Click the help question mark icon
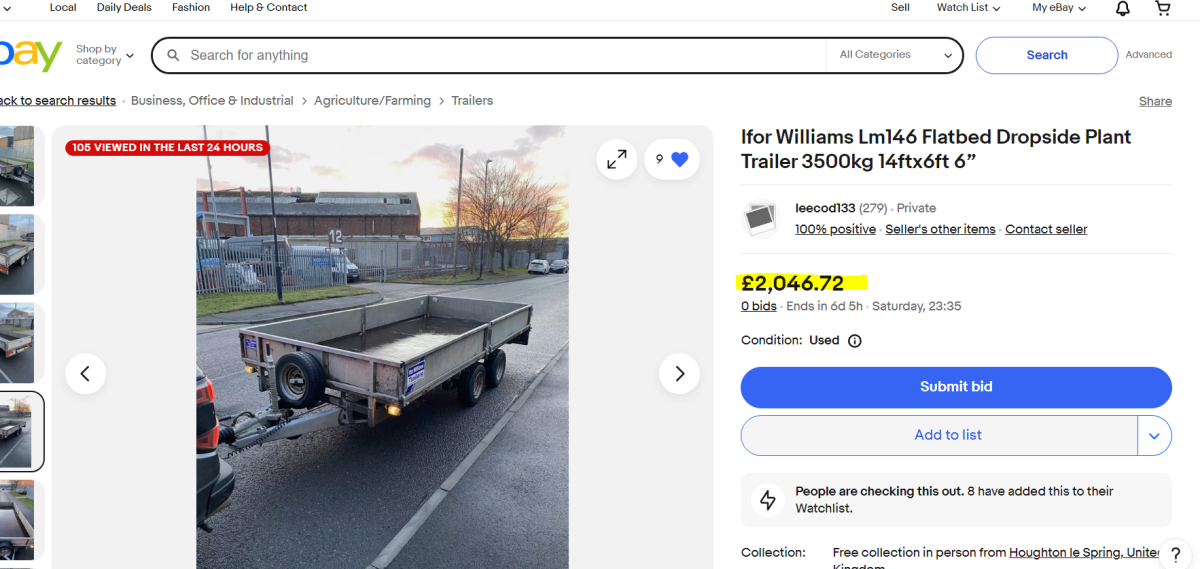Screen dimensions: 1200x569 pyautogui.click(x=1176, y=555)
